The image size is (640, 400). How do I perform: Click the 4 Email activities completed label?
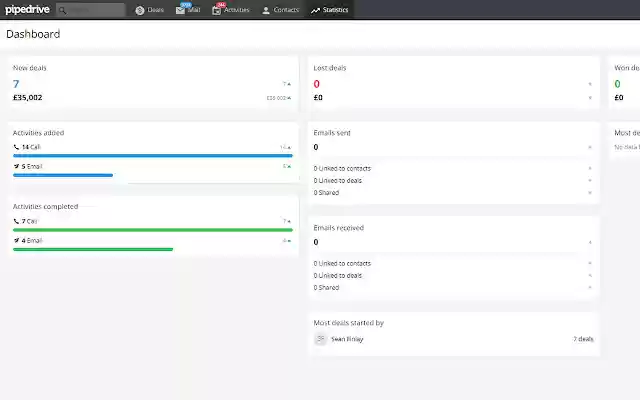[x=32, y=240]
